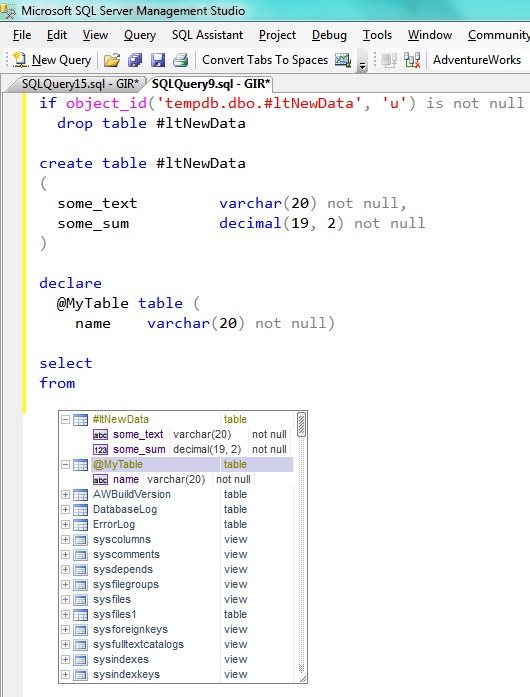
Task: Expand the syscomments view
Action: (65, 555)
